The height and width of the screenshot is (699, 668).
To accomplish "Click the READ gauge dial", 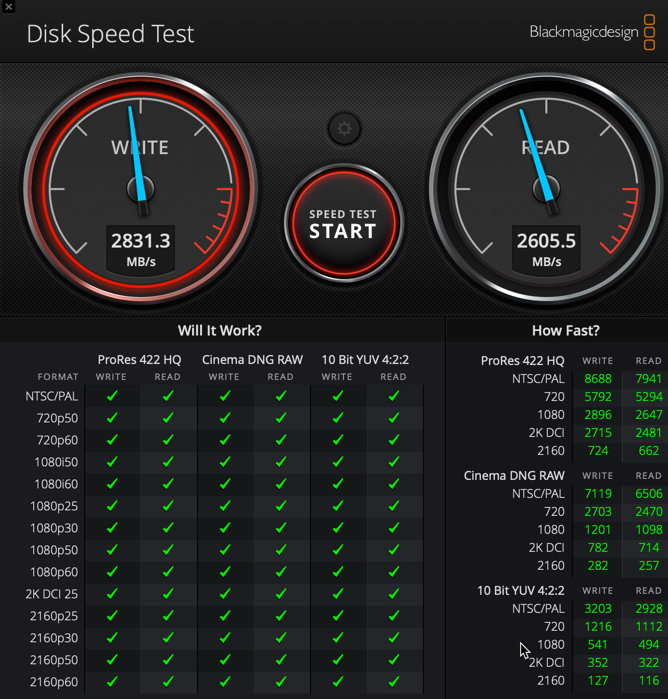I will click(546, 189).
